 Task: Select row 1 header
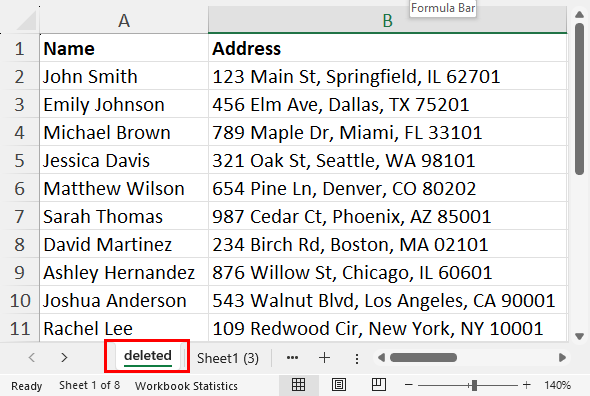(x=20, y=48)
